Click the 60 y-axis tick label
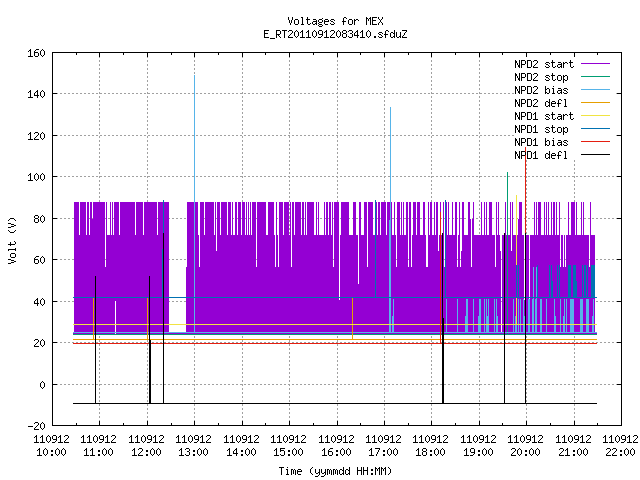Screen dimensions: 640x480 (x=39, y=260)
